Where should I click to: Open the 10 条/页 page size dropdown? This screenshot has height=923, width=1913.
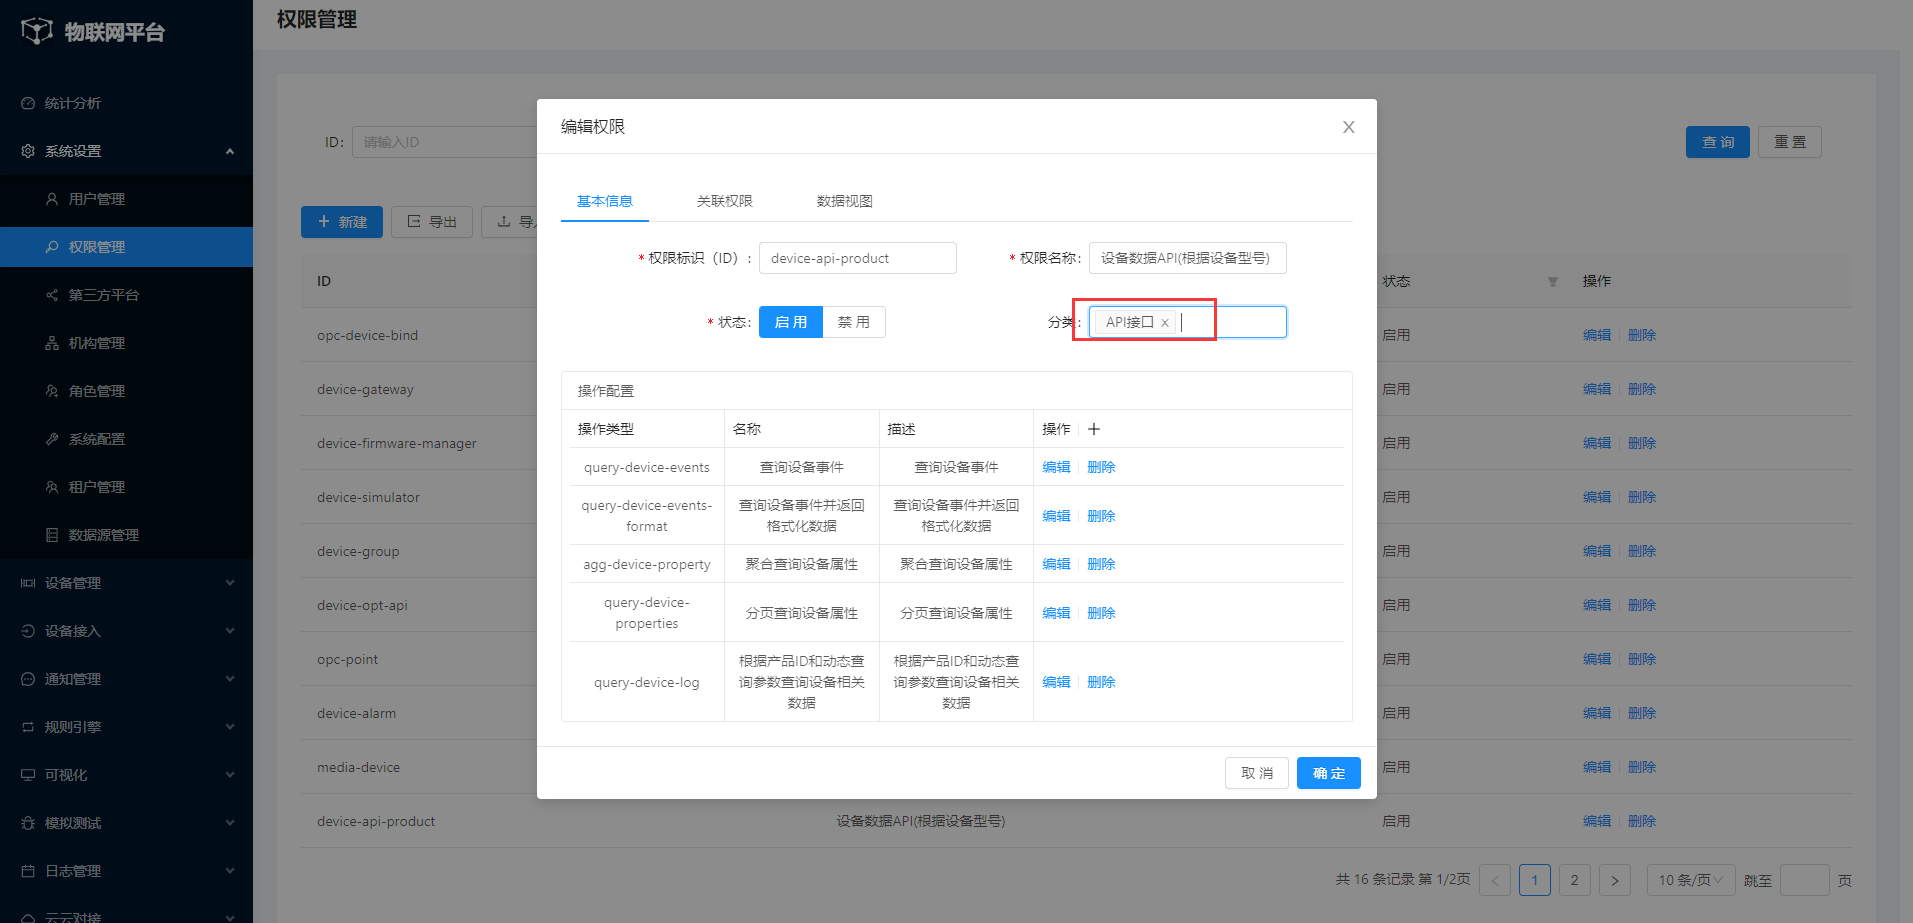pyautogui.click(x=1690, y=880)
